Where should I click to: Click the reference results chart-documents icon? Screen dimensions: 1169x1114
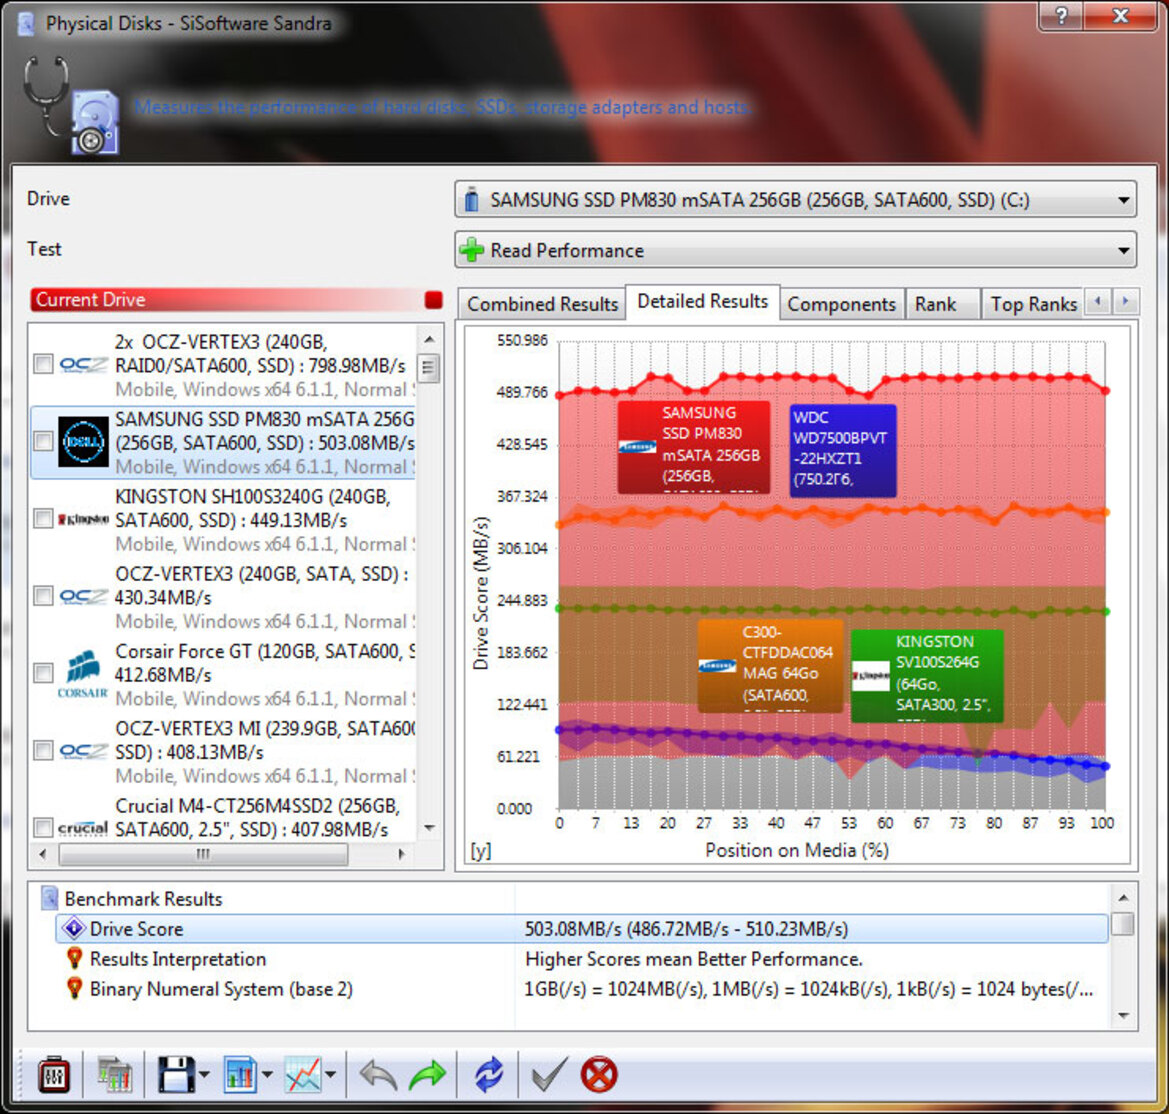click(x=115, y=1074)
